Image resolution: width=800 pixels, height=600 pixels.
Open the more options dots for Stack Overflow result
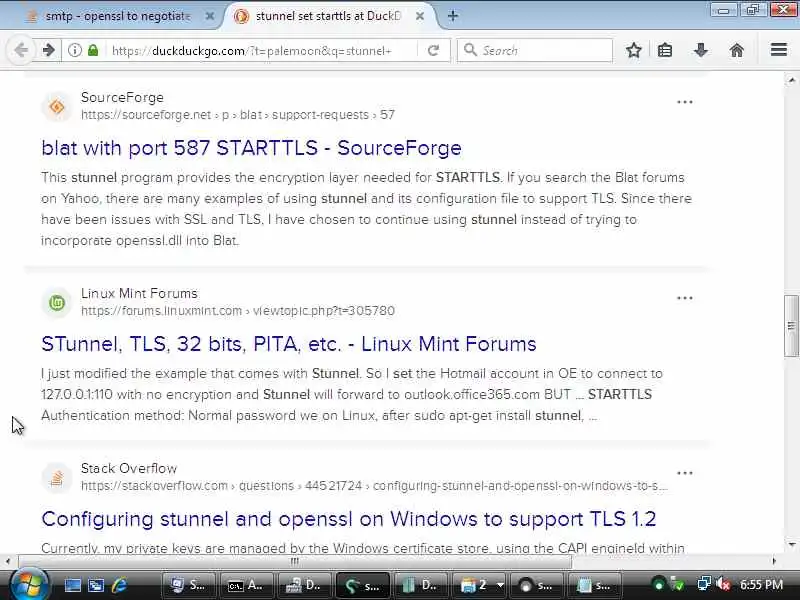point(685,473)
